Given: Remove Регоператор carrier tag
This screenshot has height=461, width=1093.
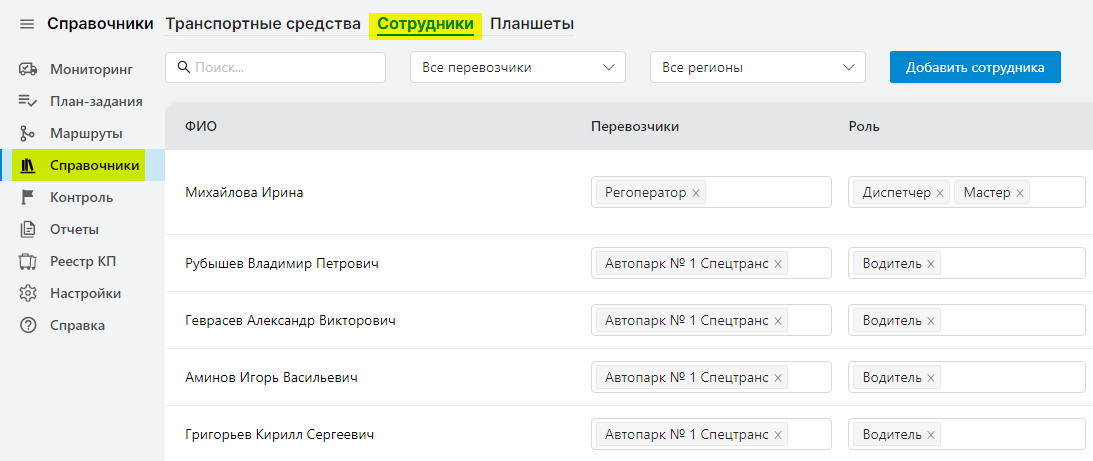Looking at the screenshot, I should (x=696, y=193).
